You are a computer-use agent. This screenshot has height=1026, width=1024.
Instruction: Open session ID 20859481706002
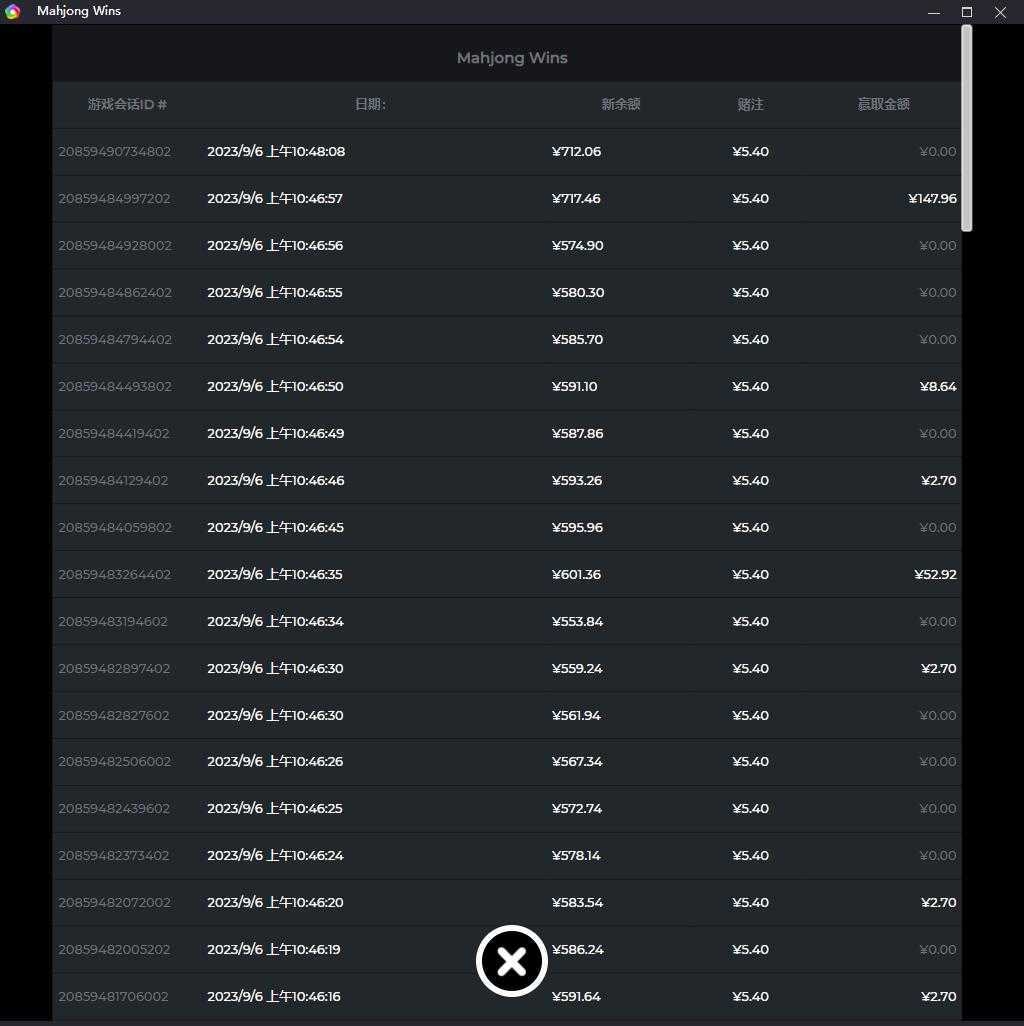pyautogui.click(x=113, y=997)
